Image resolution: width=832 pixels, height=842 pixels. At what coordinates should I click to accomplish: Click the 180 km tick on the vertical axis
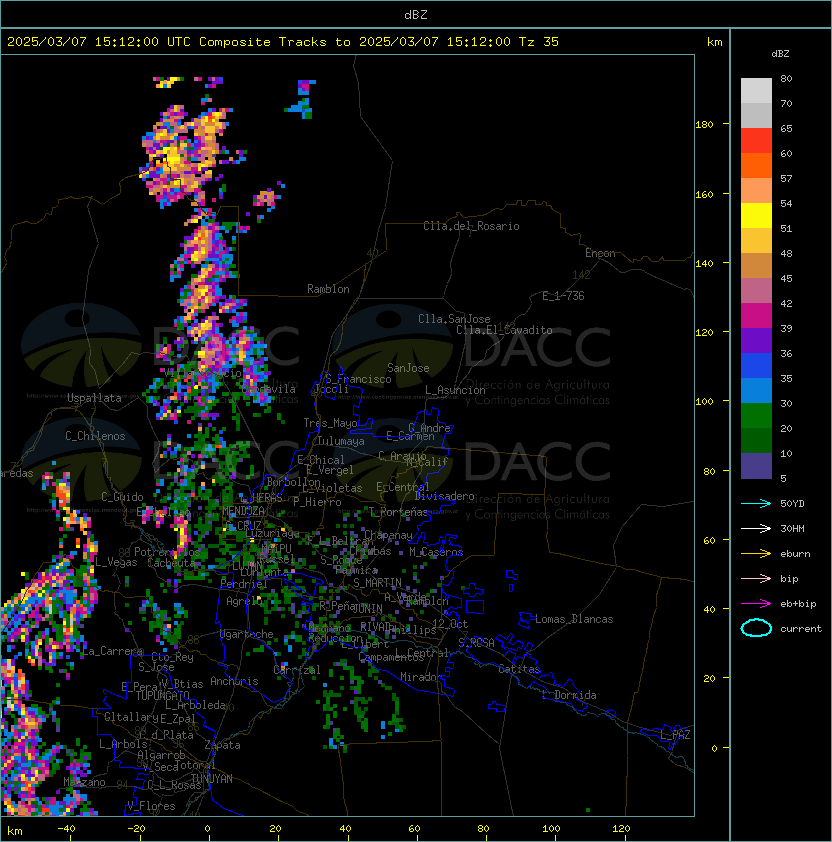(704, 125)
